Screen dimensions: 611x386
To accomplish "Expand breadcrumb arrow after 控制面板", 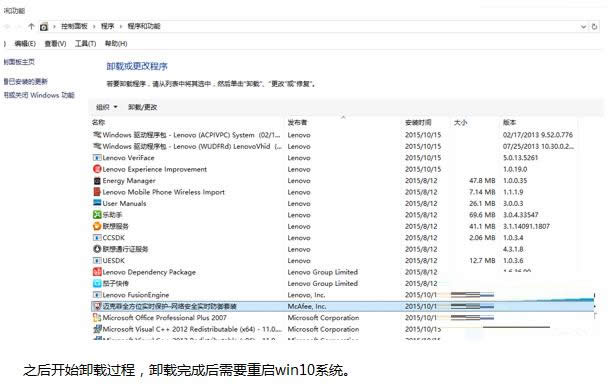I will tap(94, 26).
